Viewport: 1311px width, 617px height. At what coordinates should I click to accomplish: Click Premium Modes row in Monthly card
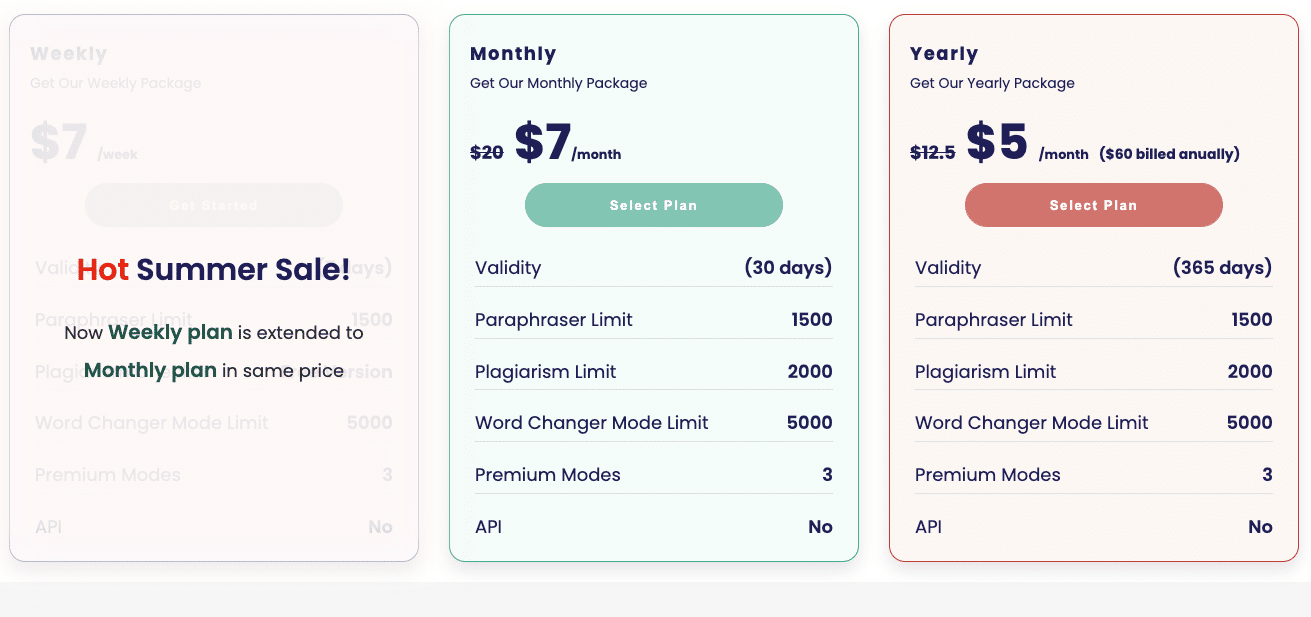654,475
